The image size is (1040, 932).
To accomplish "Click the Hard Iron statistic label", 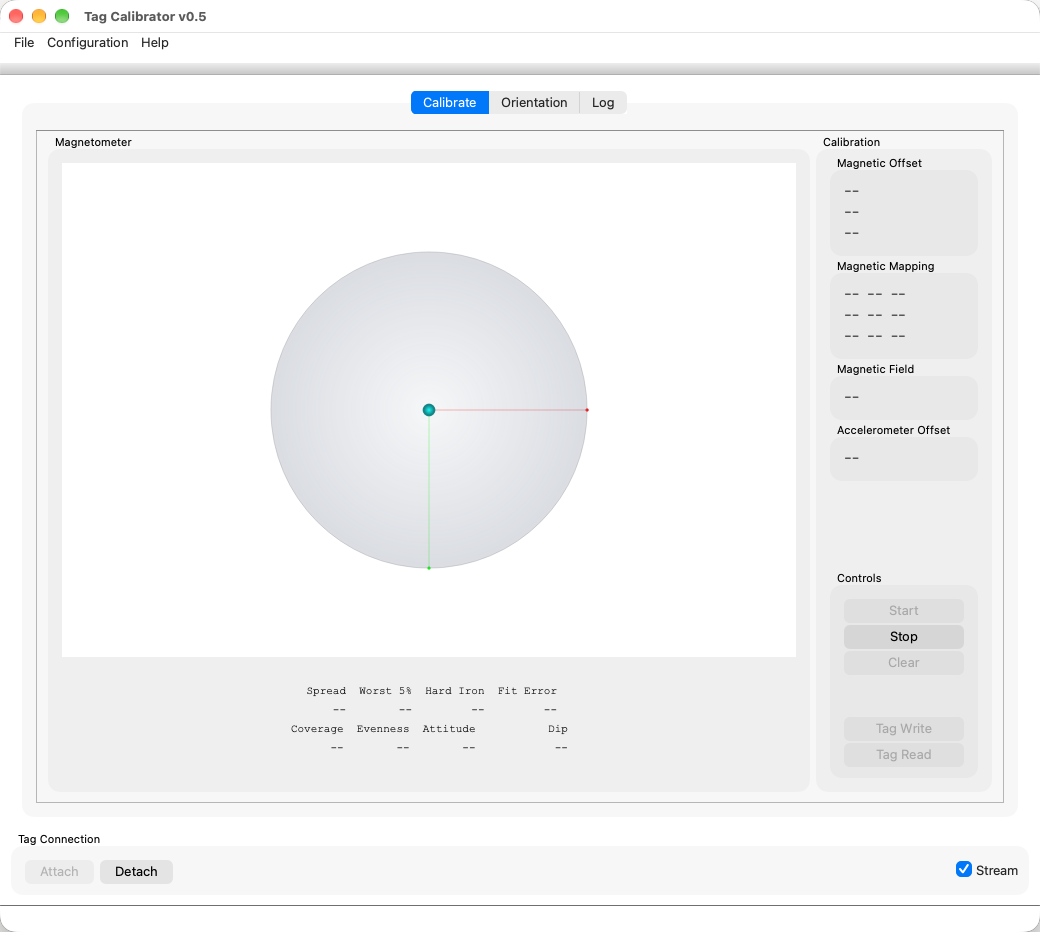I will (455, 691).
